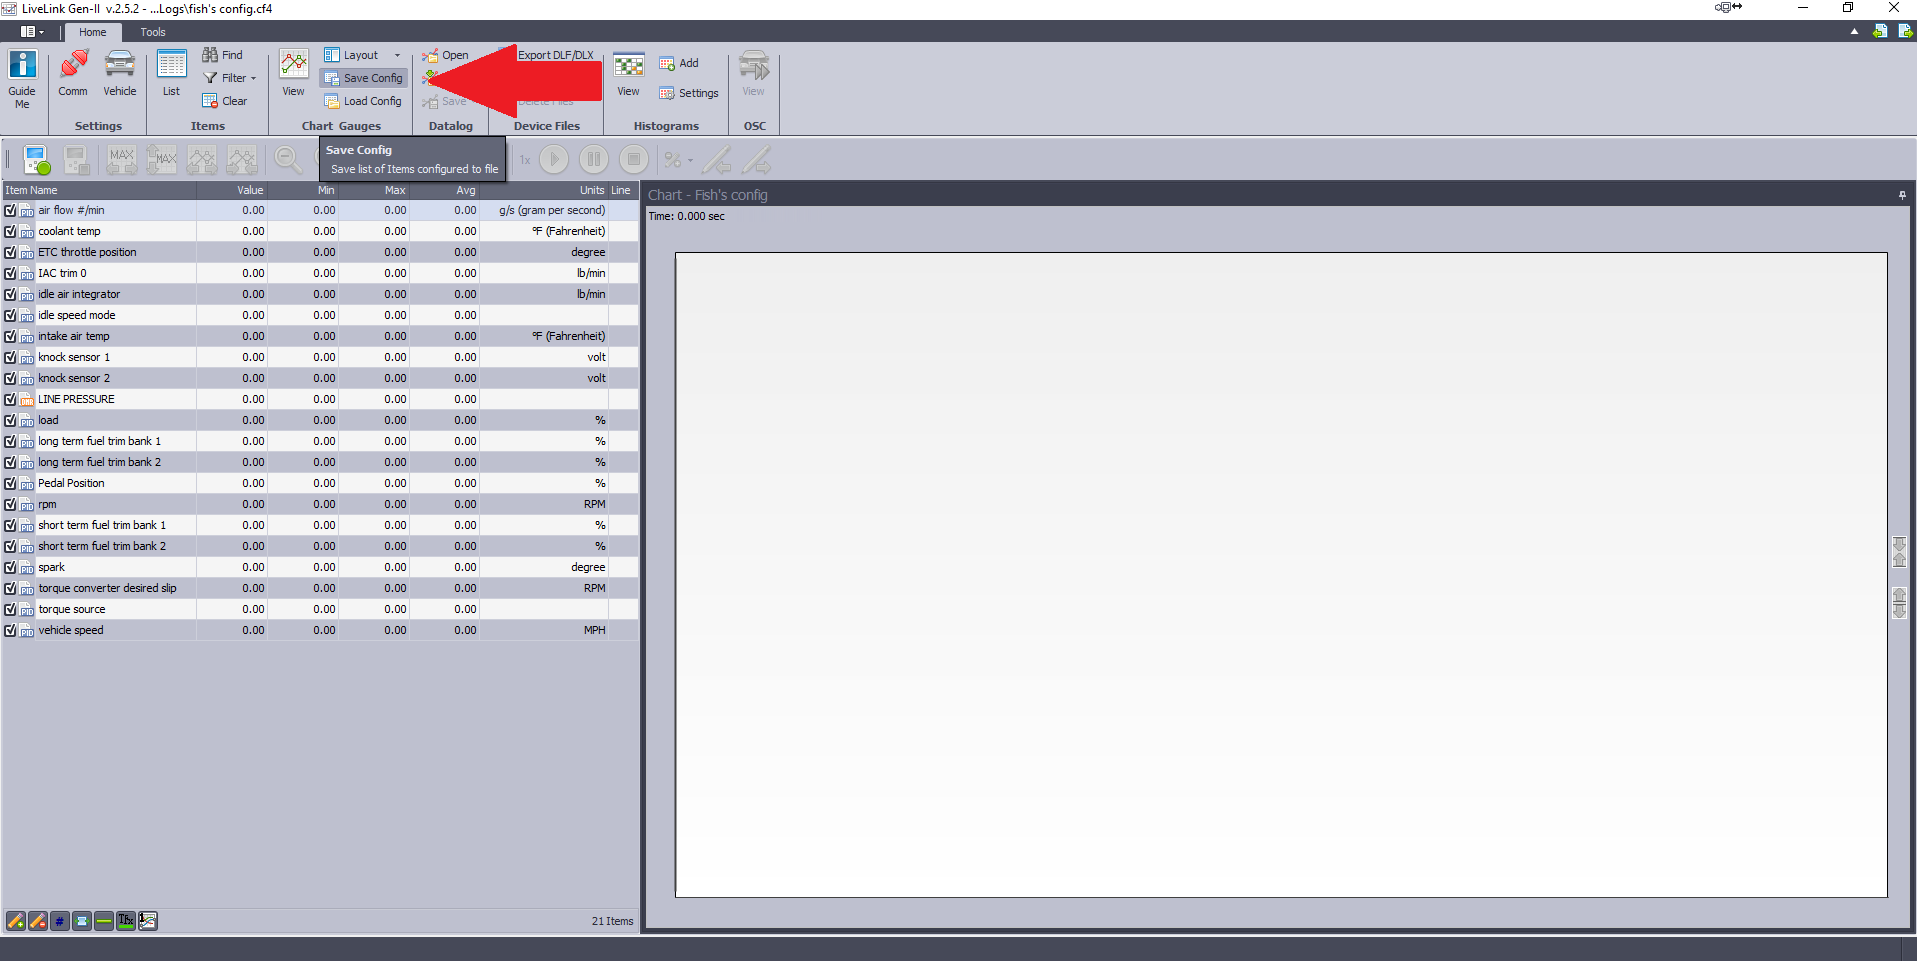Uncheck the knock sensor 1 item
This screenshot has height=961, width=1917.
pyautogui.click(x=10, y=357)
